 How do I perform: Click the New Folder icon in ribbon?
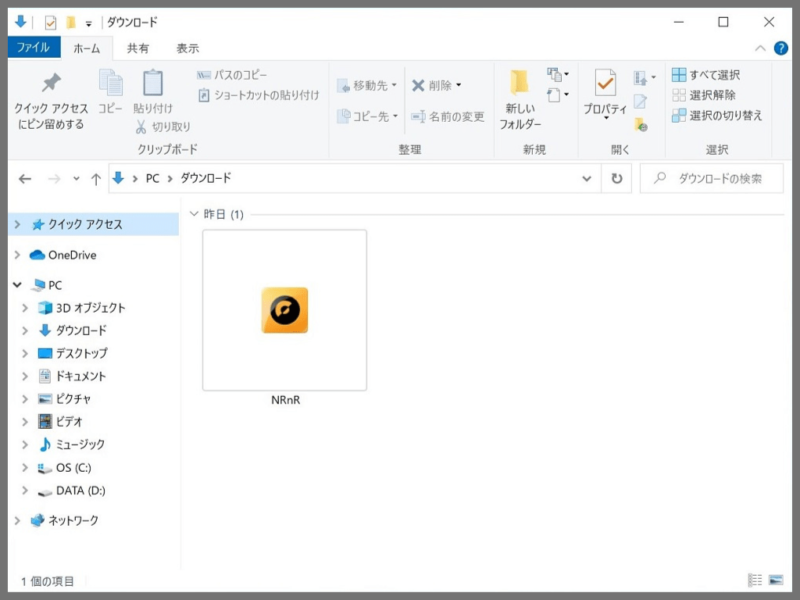pos(519,83)
